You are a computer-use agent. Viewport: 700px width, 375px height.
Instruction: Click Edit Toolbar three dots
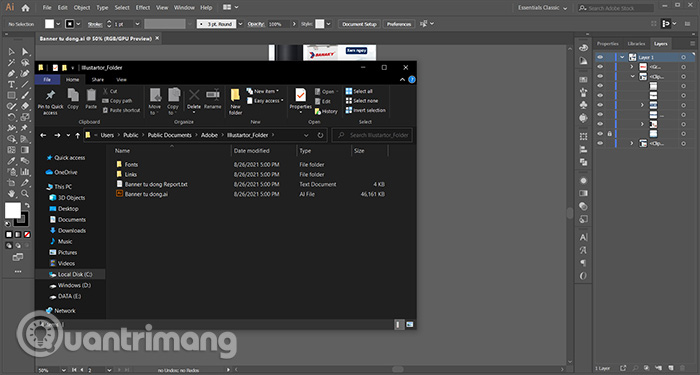[18, 271]
